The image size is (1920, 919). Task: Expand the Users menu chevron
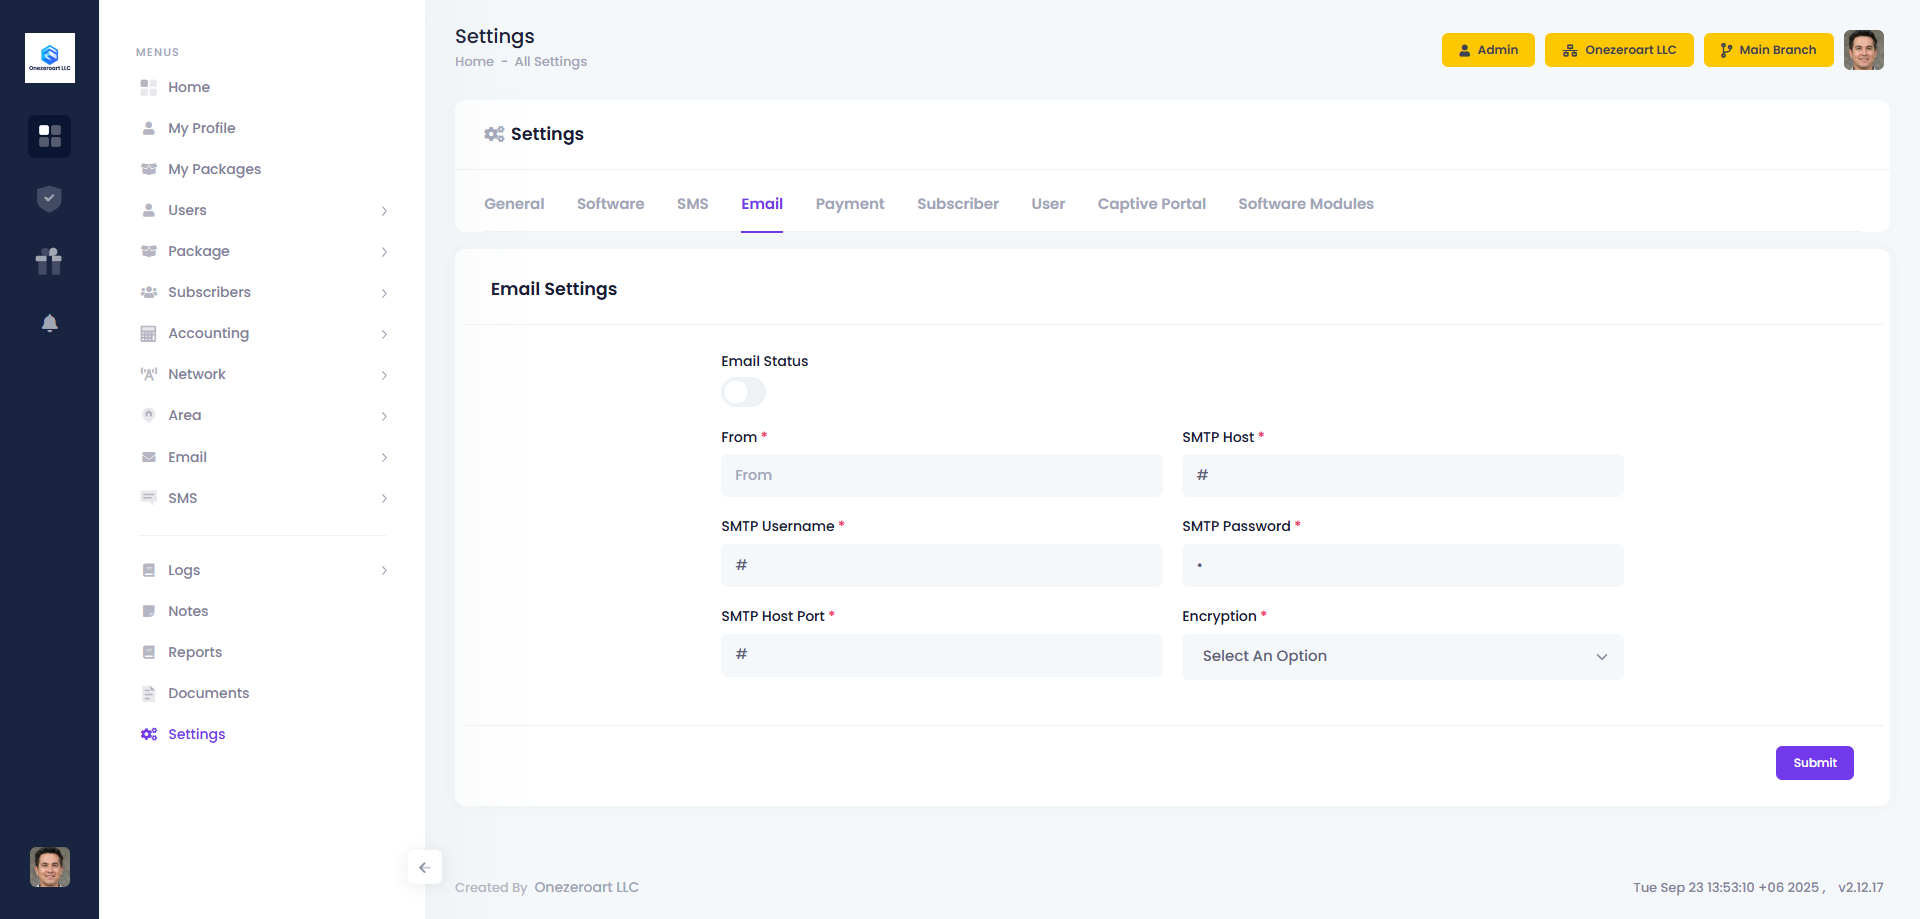pyautogui.click(x=384, y=211)
